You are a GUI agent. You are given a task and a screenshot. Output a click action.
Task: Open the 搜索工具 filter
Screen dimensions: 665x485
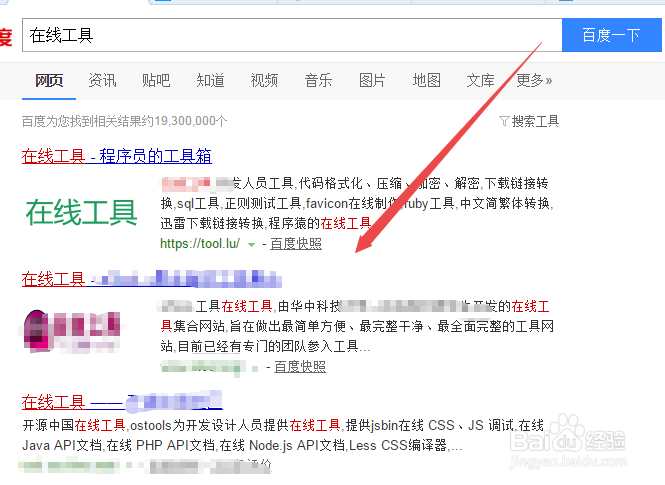point(529,122)
